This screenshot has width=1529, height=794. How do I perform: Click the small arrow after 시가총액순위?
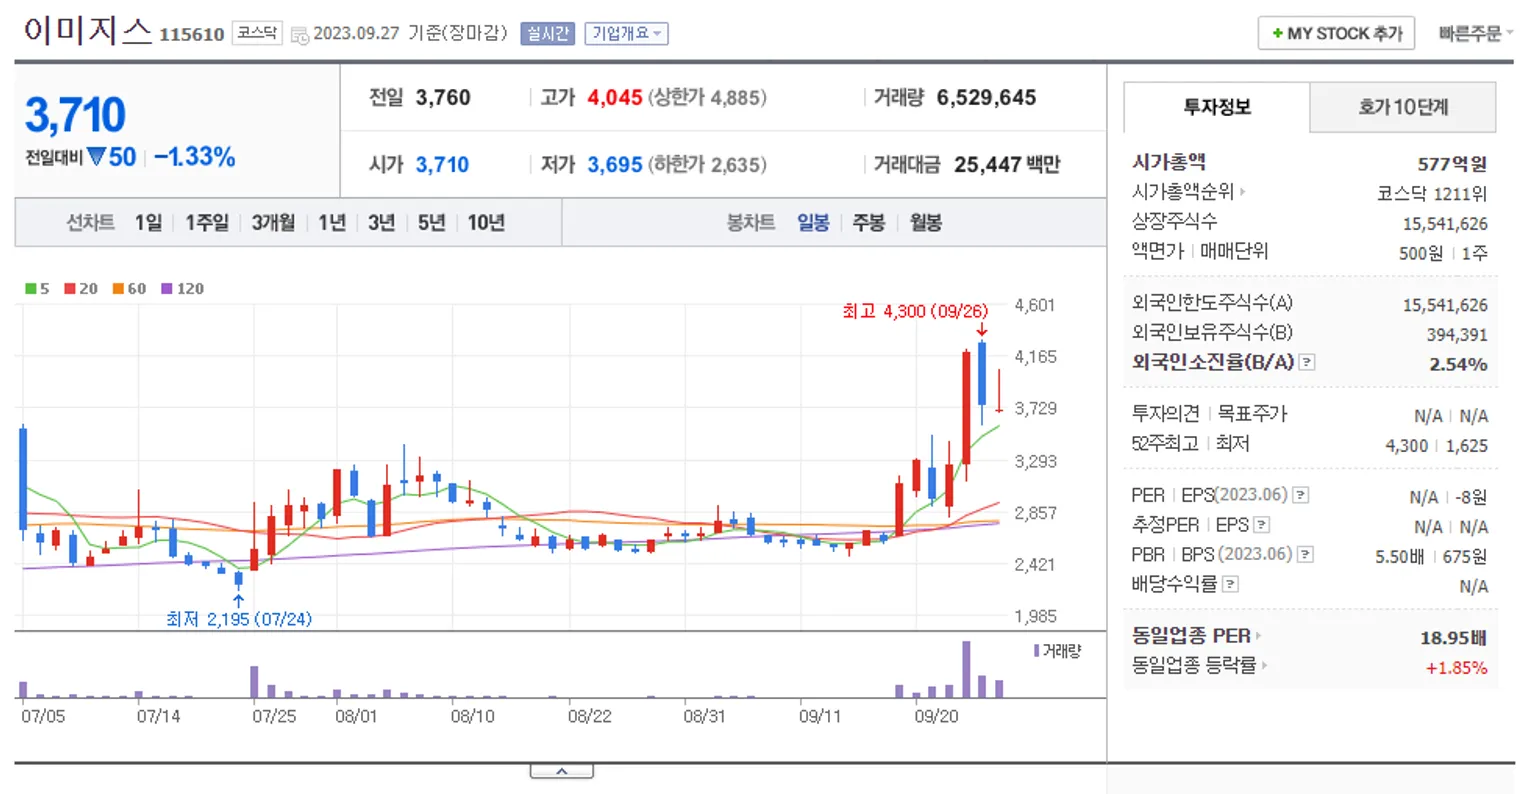1242,192
